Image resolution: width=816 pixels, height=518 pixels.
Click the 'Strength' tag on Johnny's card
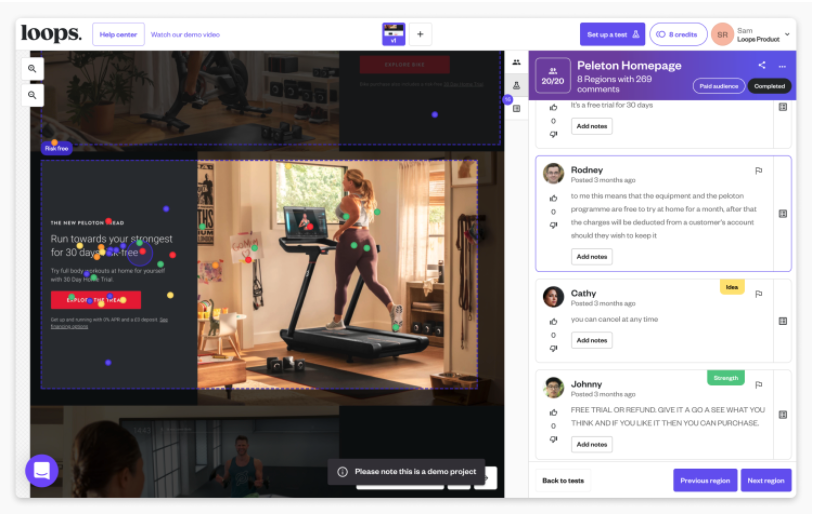[x=725, y=378]
